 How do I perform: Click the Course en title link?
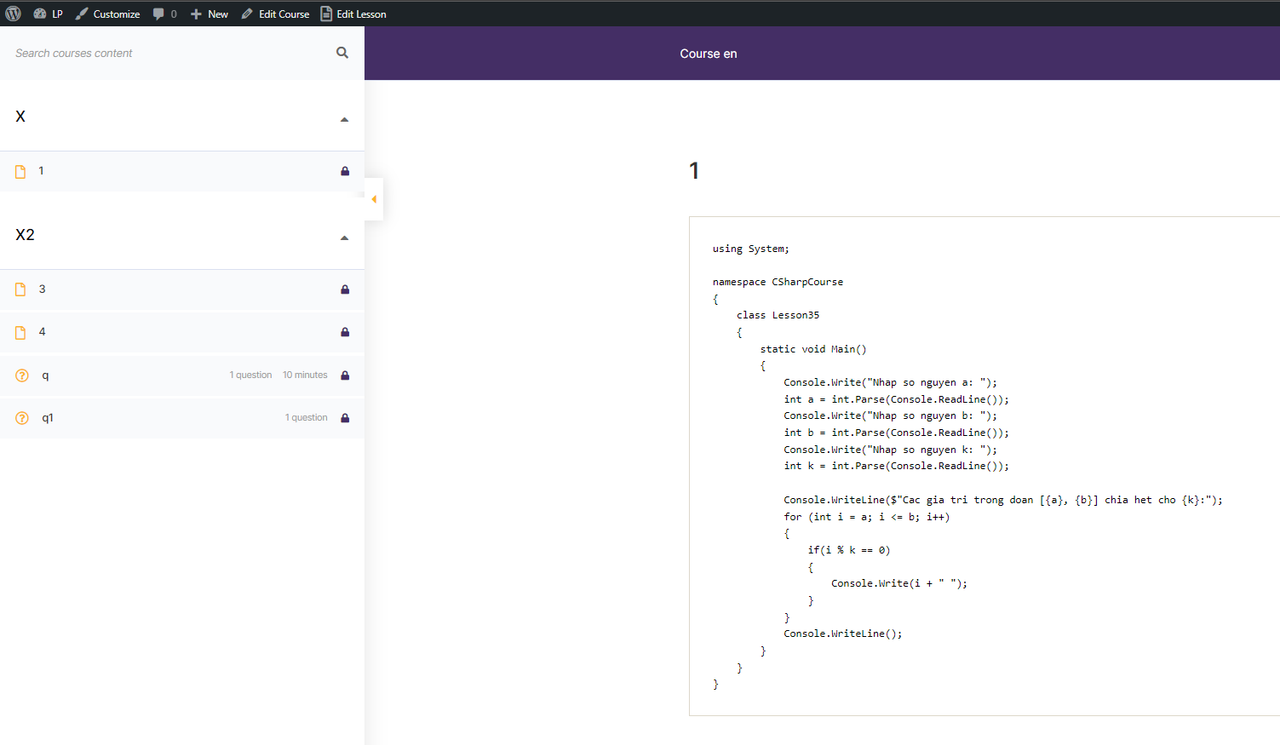click(x=708, y=53)
